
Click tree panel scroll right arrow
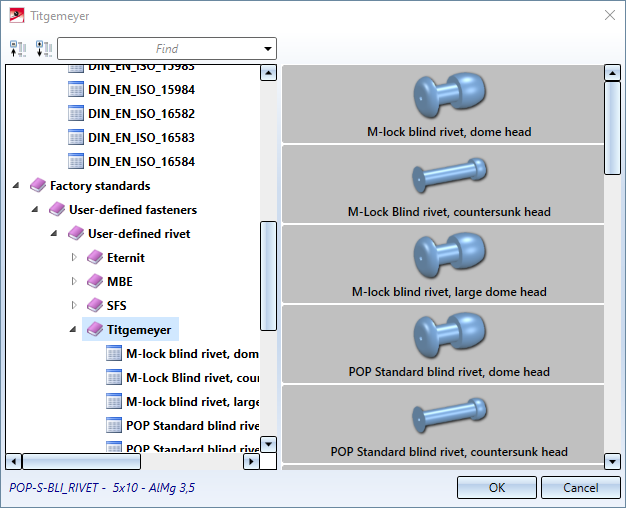click(251, 461)
